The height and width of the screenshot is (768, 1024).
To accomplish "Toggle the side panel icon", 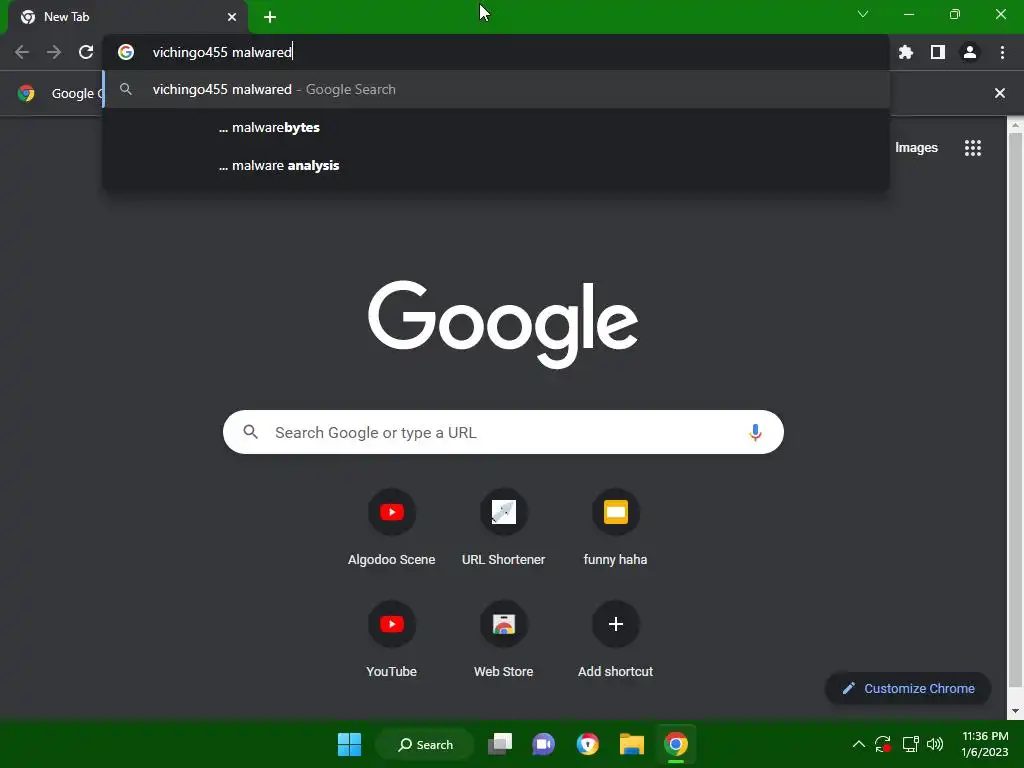I will click(x=938, y=52).
